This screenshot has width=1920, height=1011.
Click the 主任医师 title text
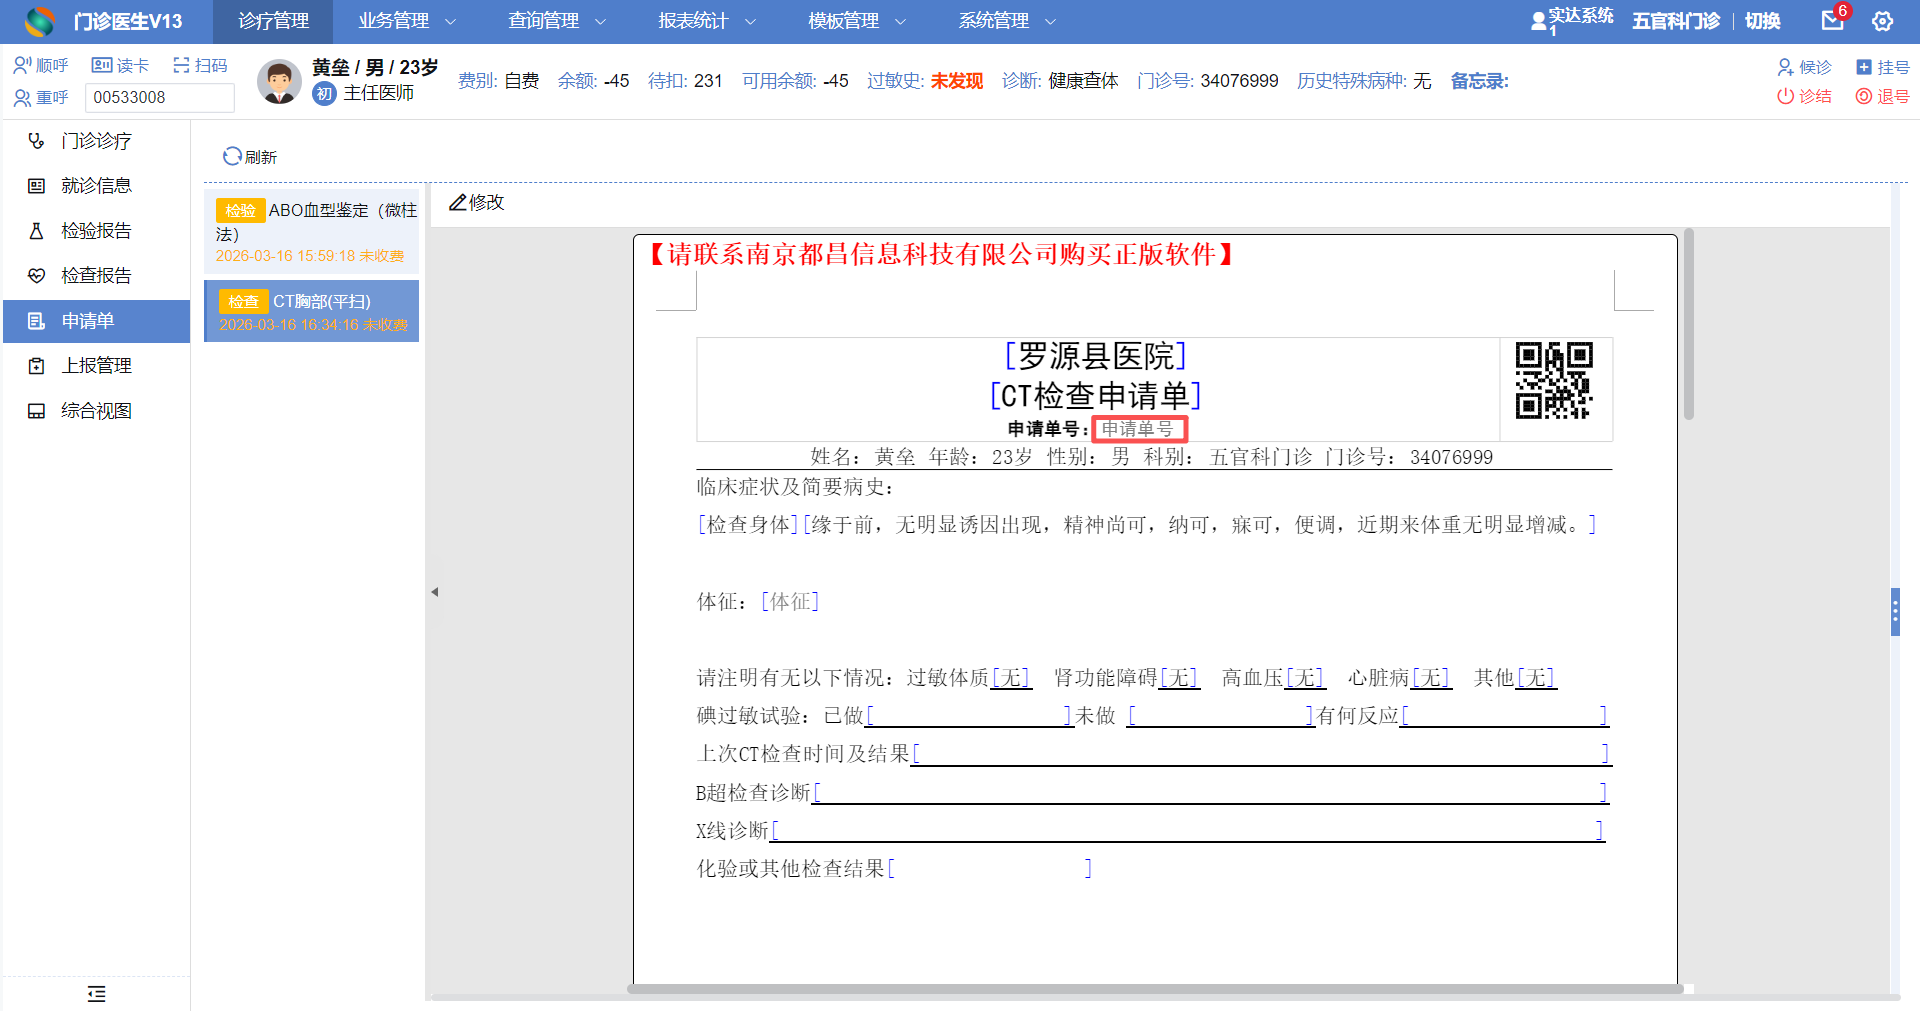379,93
